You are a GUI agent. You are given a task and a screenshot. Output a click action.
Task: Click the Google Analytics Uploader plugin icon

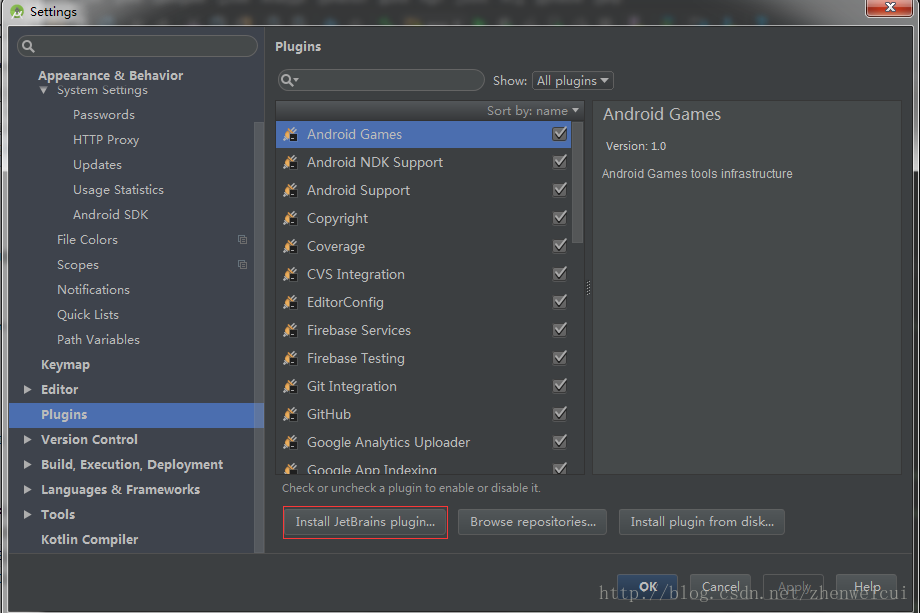pyautogui.click(x=290, y=442)
